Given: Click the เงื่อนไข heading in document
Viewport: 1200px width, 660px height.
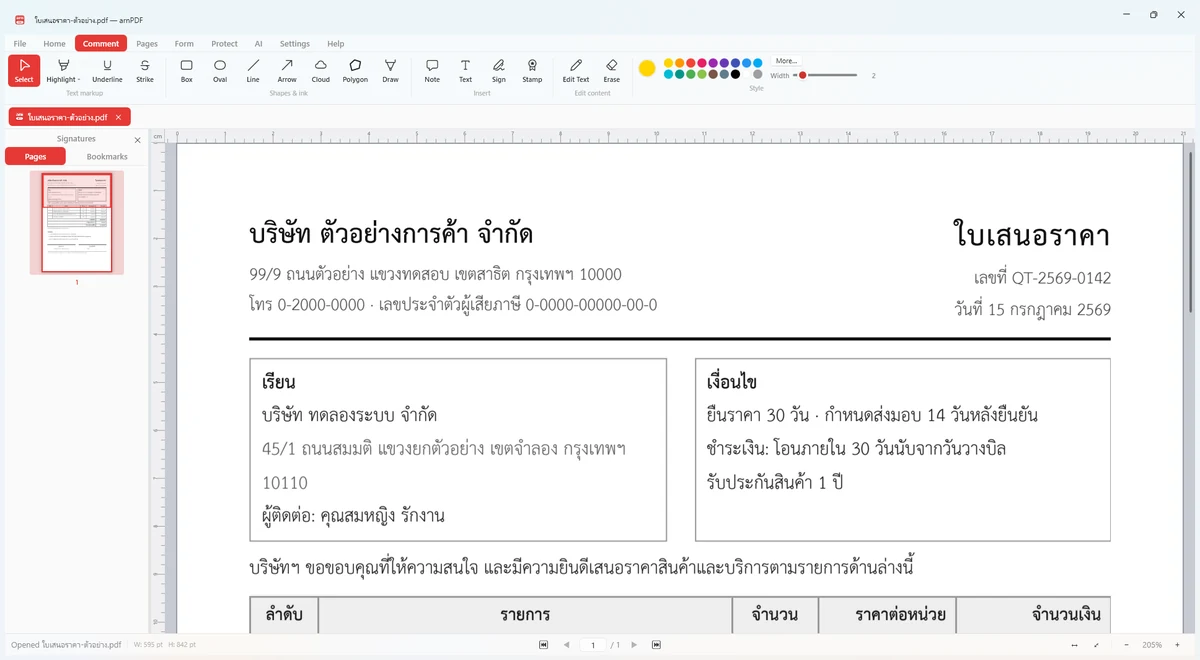Looking at the screenshot, I should [732, 382].
